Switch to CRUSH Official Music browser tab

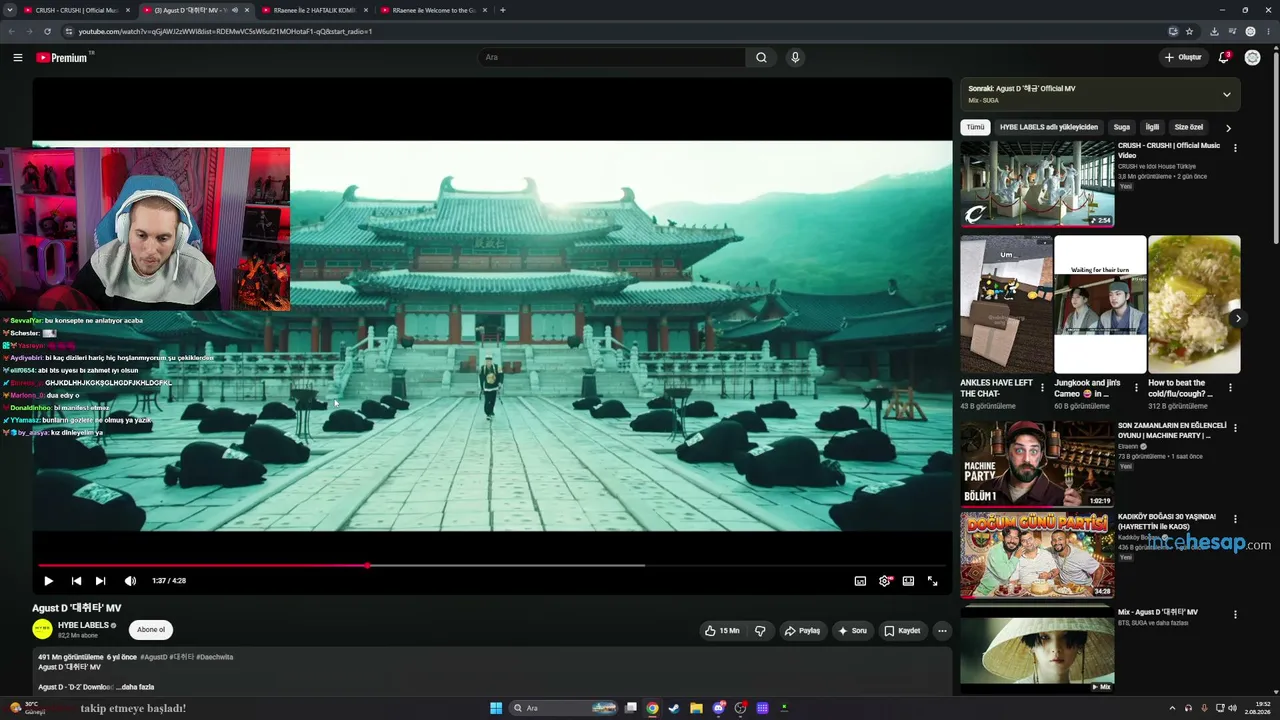coord(77,10)
